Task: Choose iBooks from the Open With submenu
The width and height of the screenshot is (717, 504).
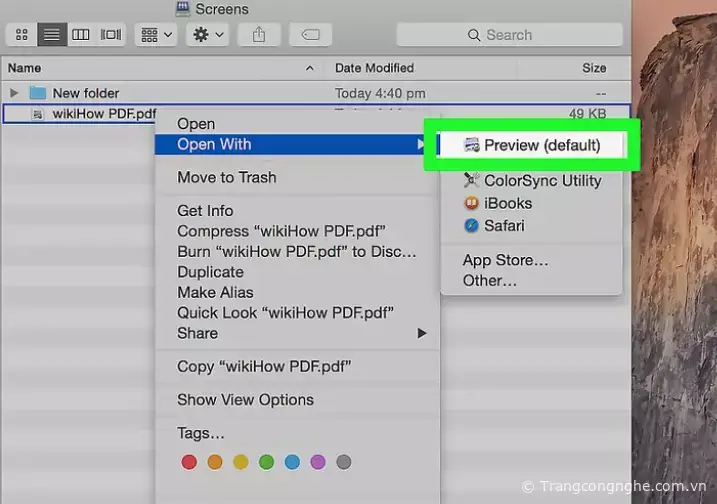Action: click(507, 203)
